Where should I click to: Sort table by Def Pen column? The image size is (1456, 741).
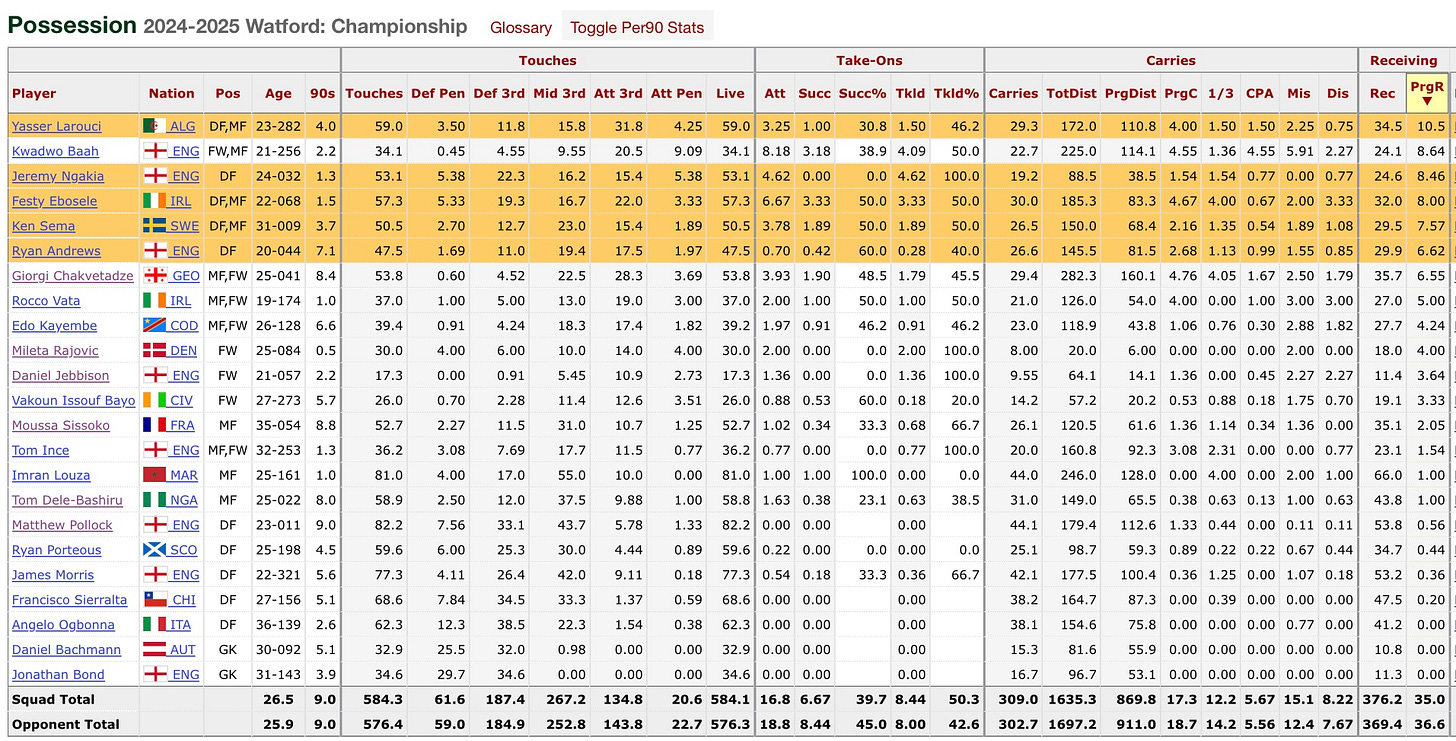(437, 93)
